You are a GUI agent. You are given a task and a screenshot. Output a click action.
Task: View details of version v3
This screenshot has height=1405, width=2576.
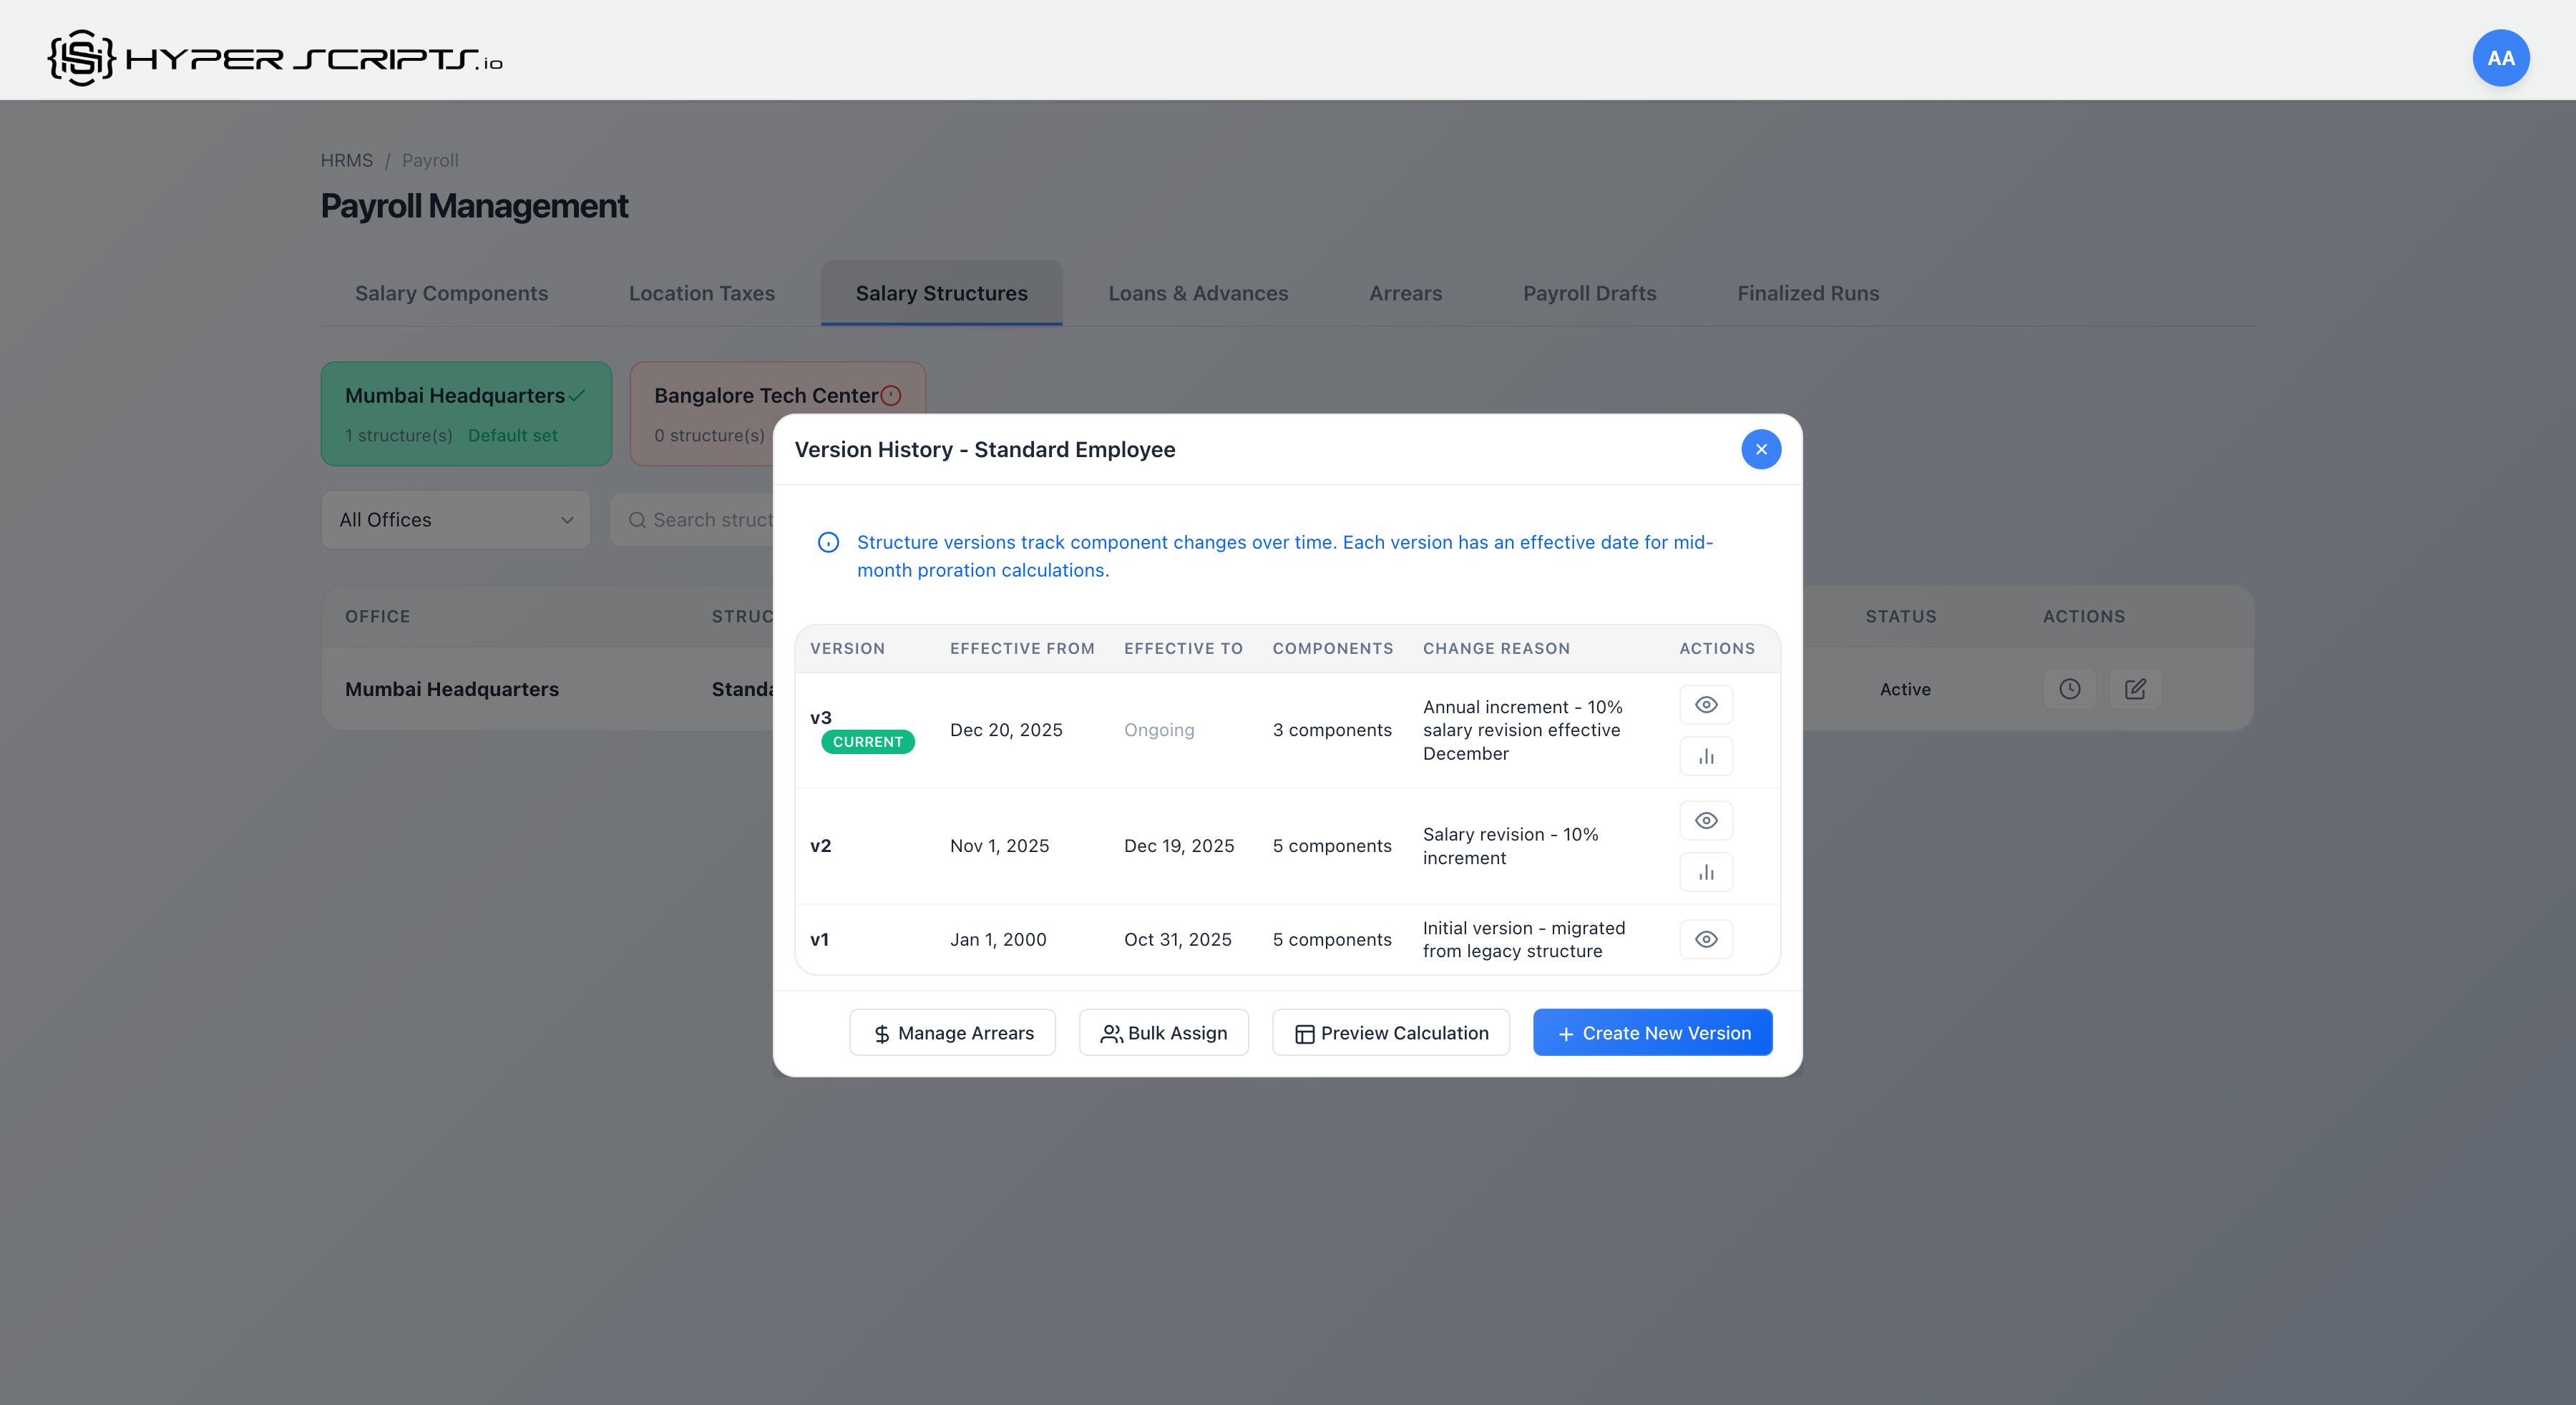pos(1706,705)
